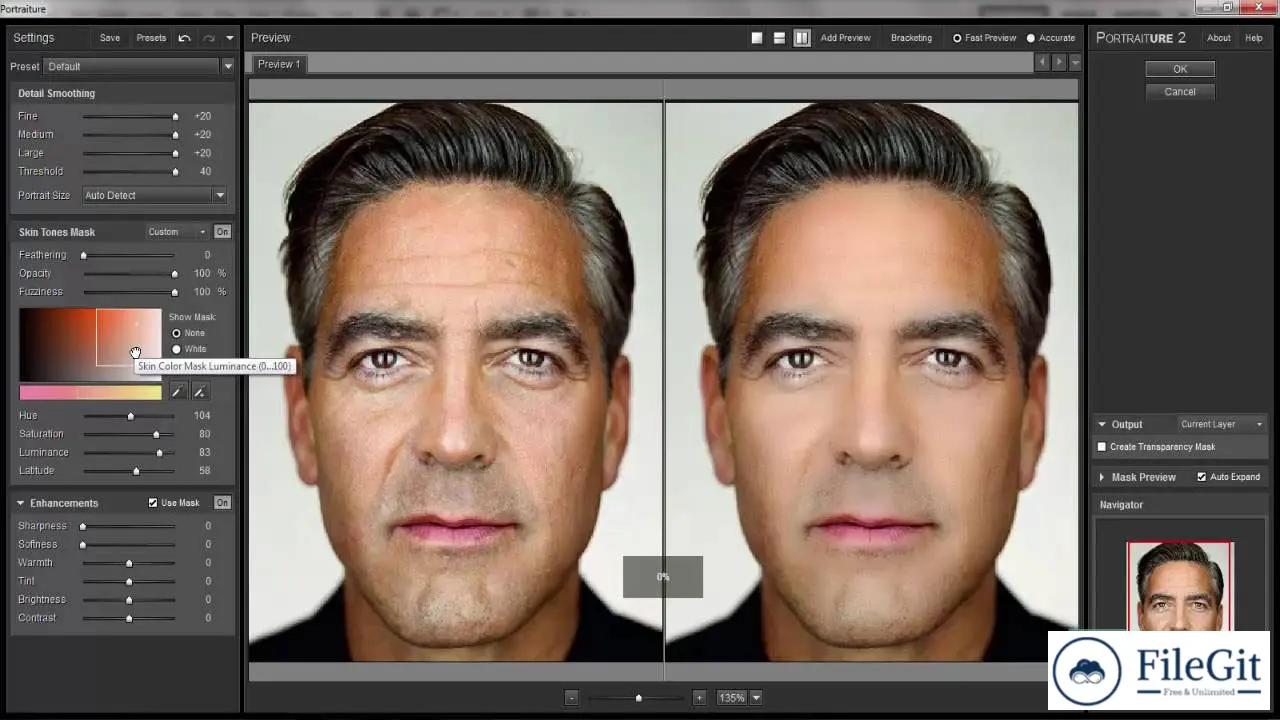Undo the last settings change
Image resolution: width=1280 pixels, height=720 pixels.
click(x=184, y=38)
